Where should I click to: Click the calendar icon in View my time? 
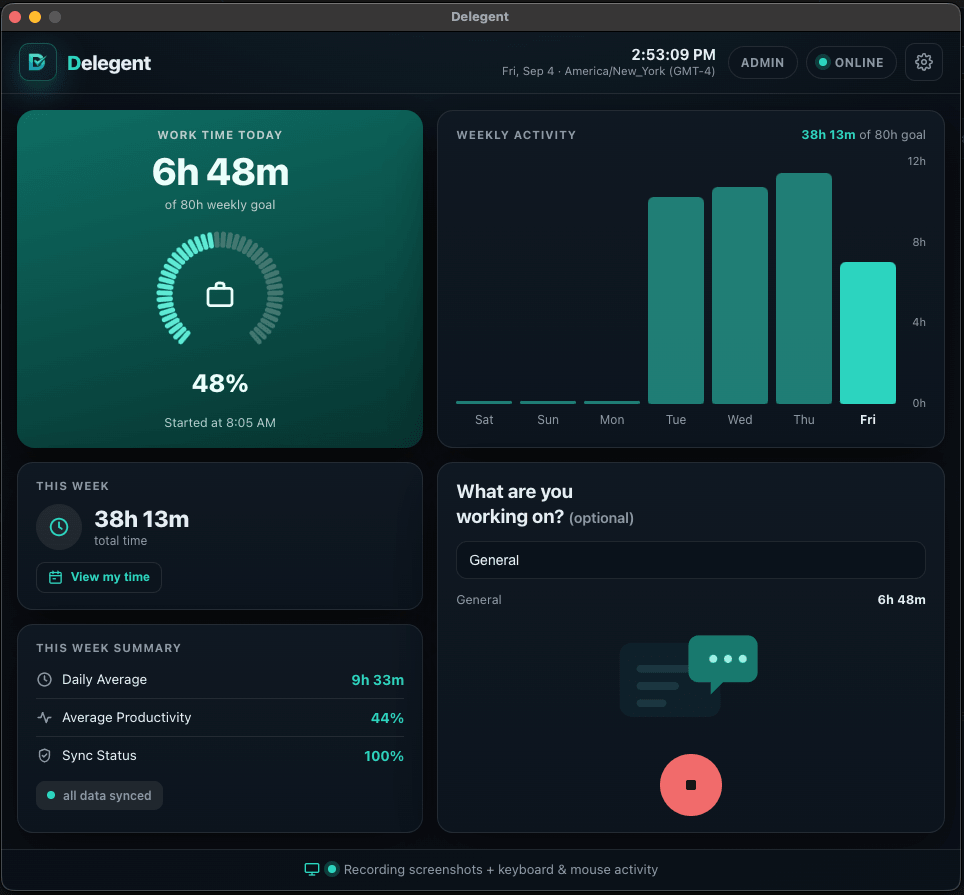pyautogui.click(x=55, y=577)
